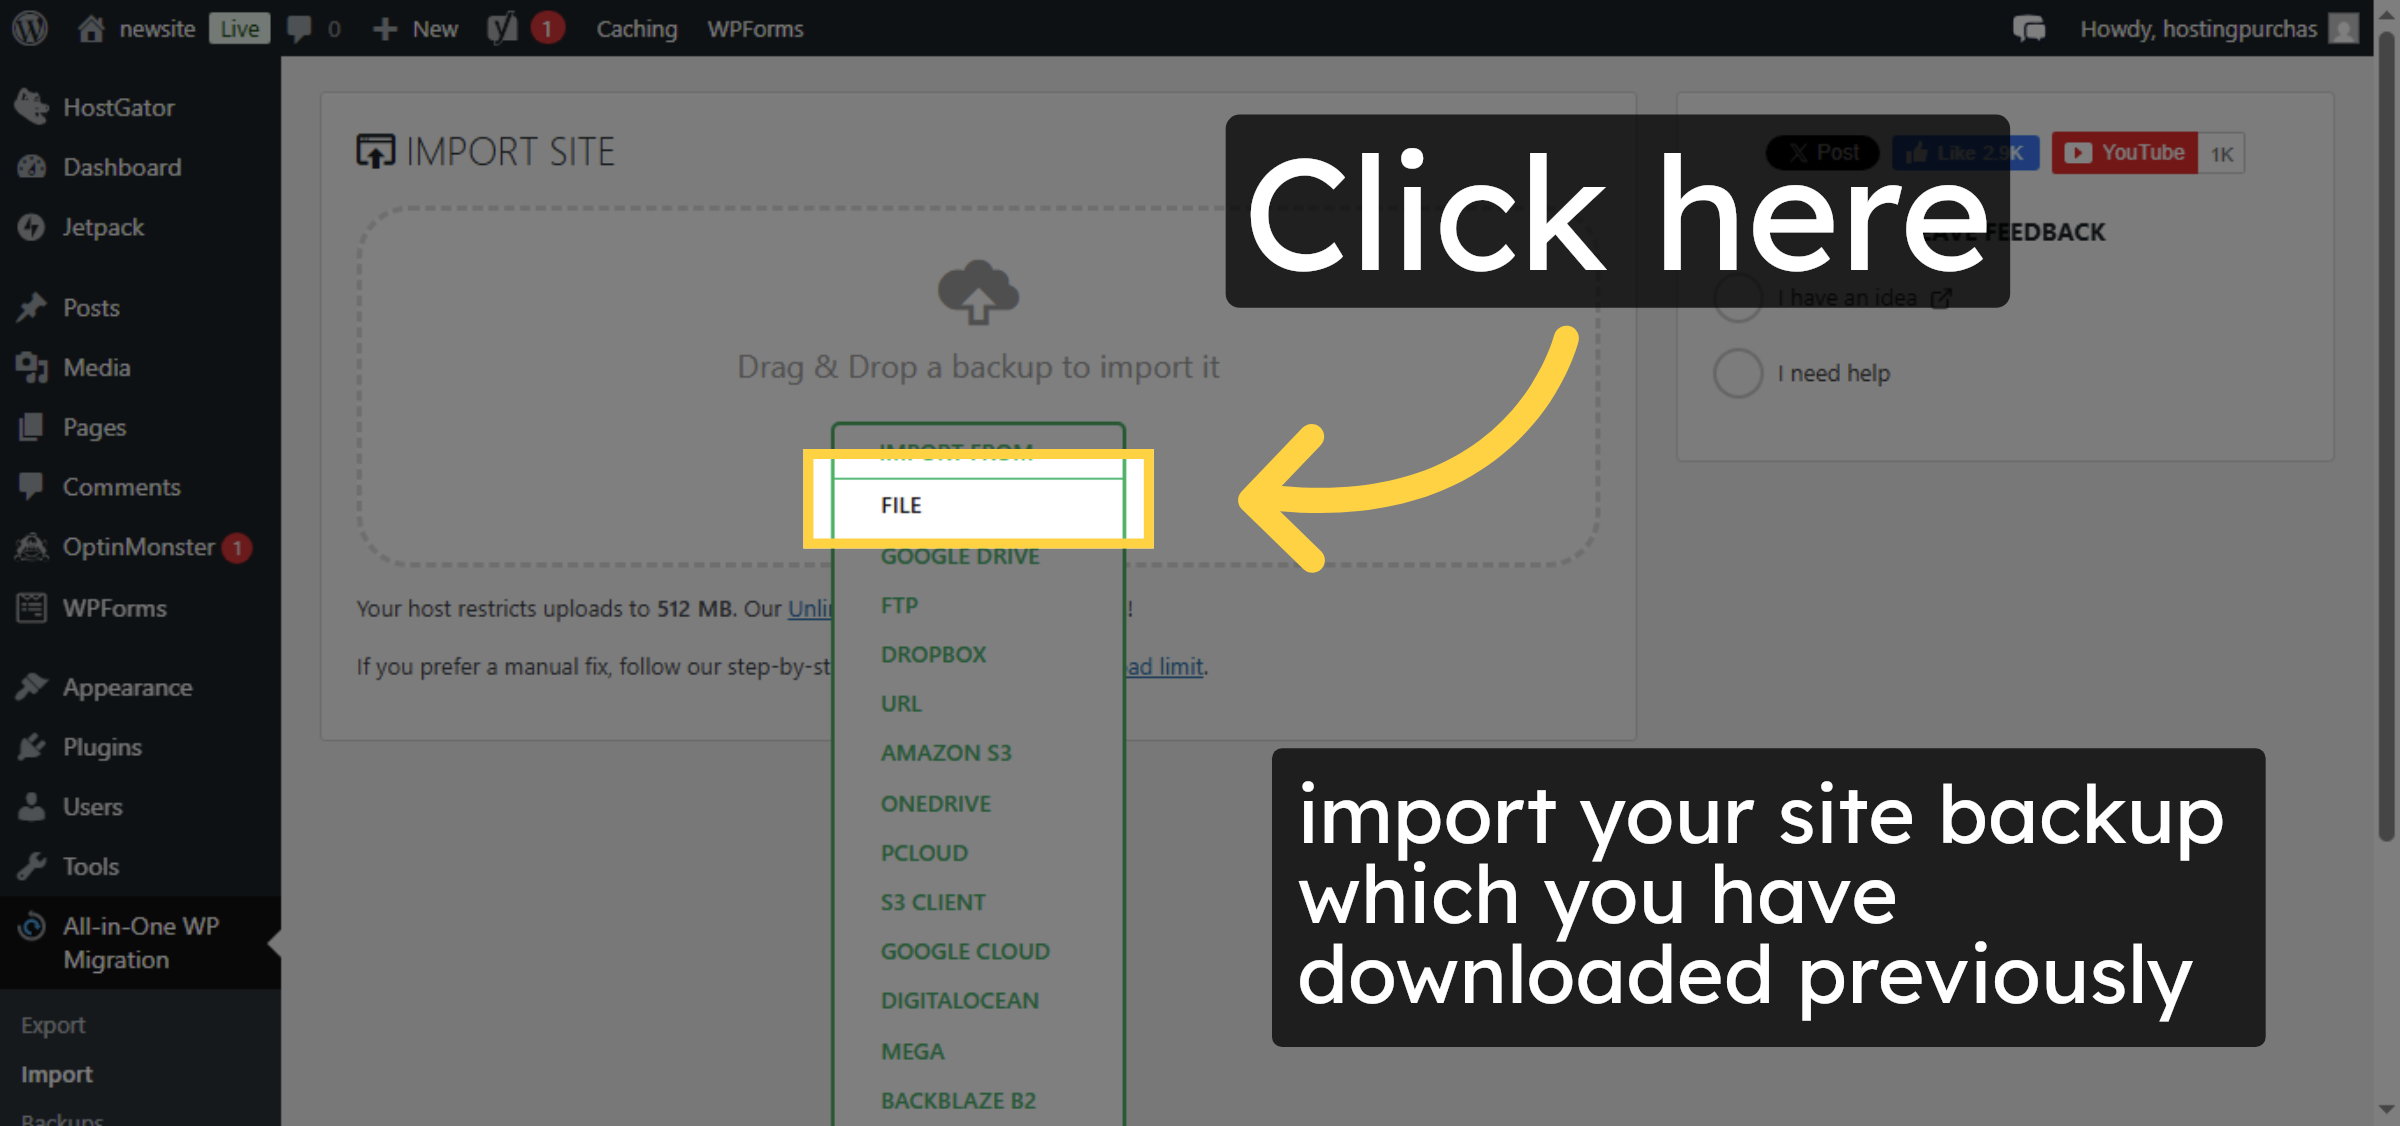Click the HostGator sidebar icon

point(31,107)
